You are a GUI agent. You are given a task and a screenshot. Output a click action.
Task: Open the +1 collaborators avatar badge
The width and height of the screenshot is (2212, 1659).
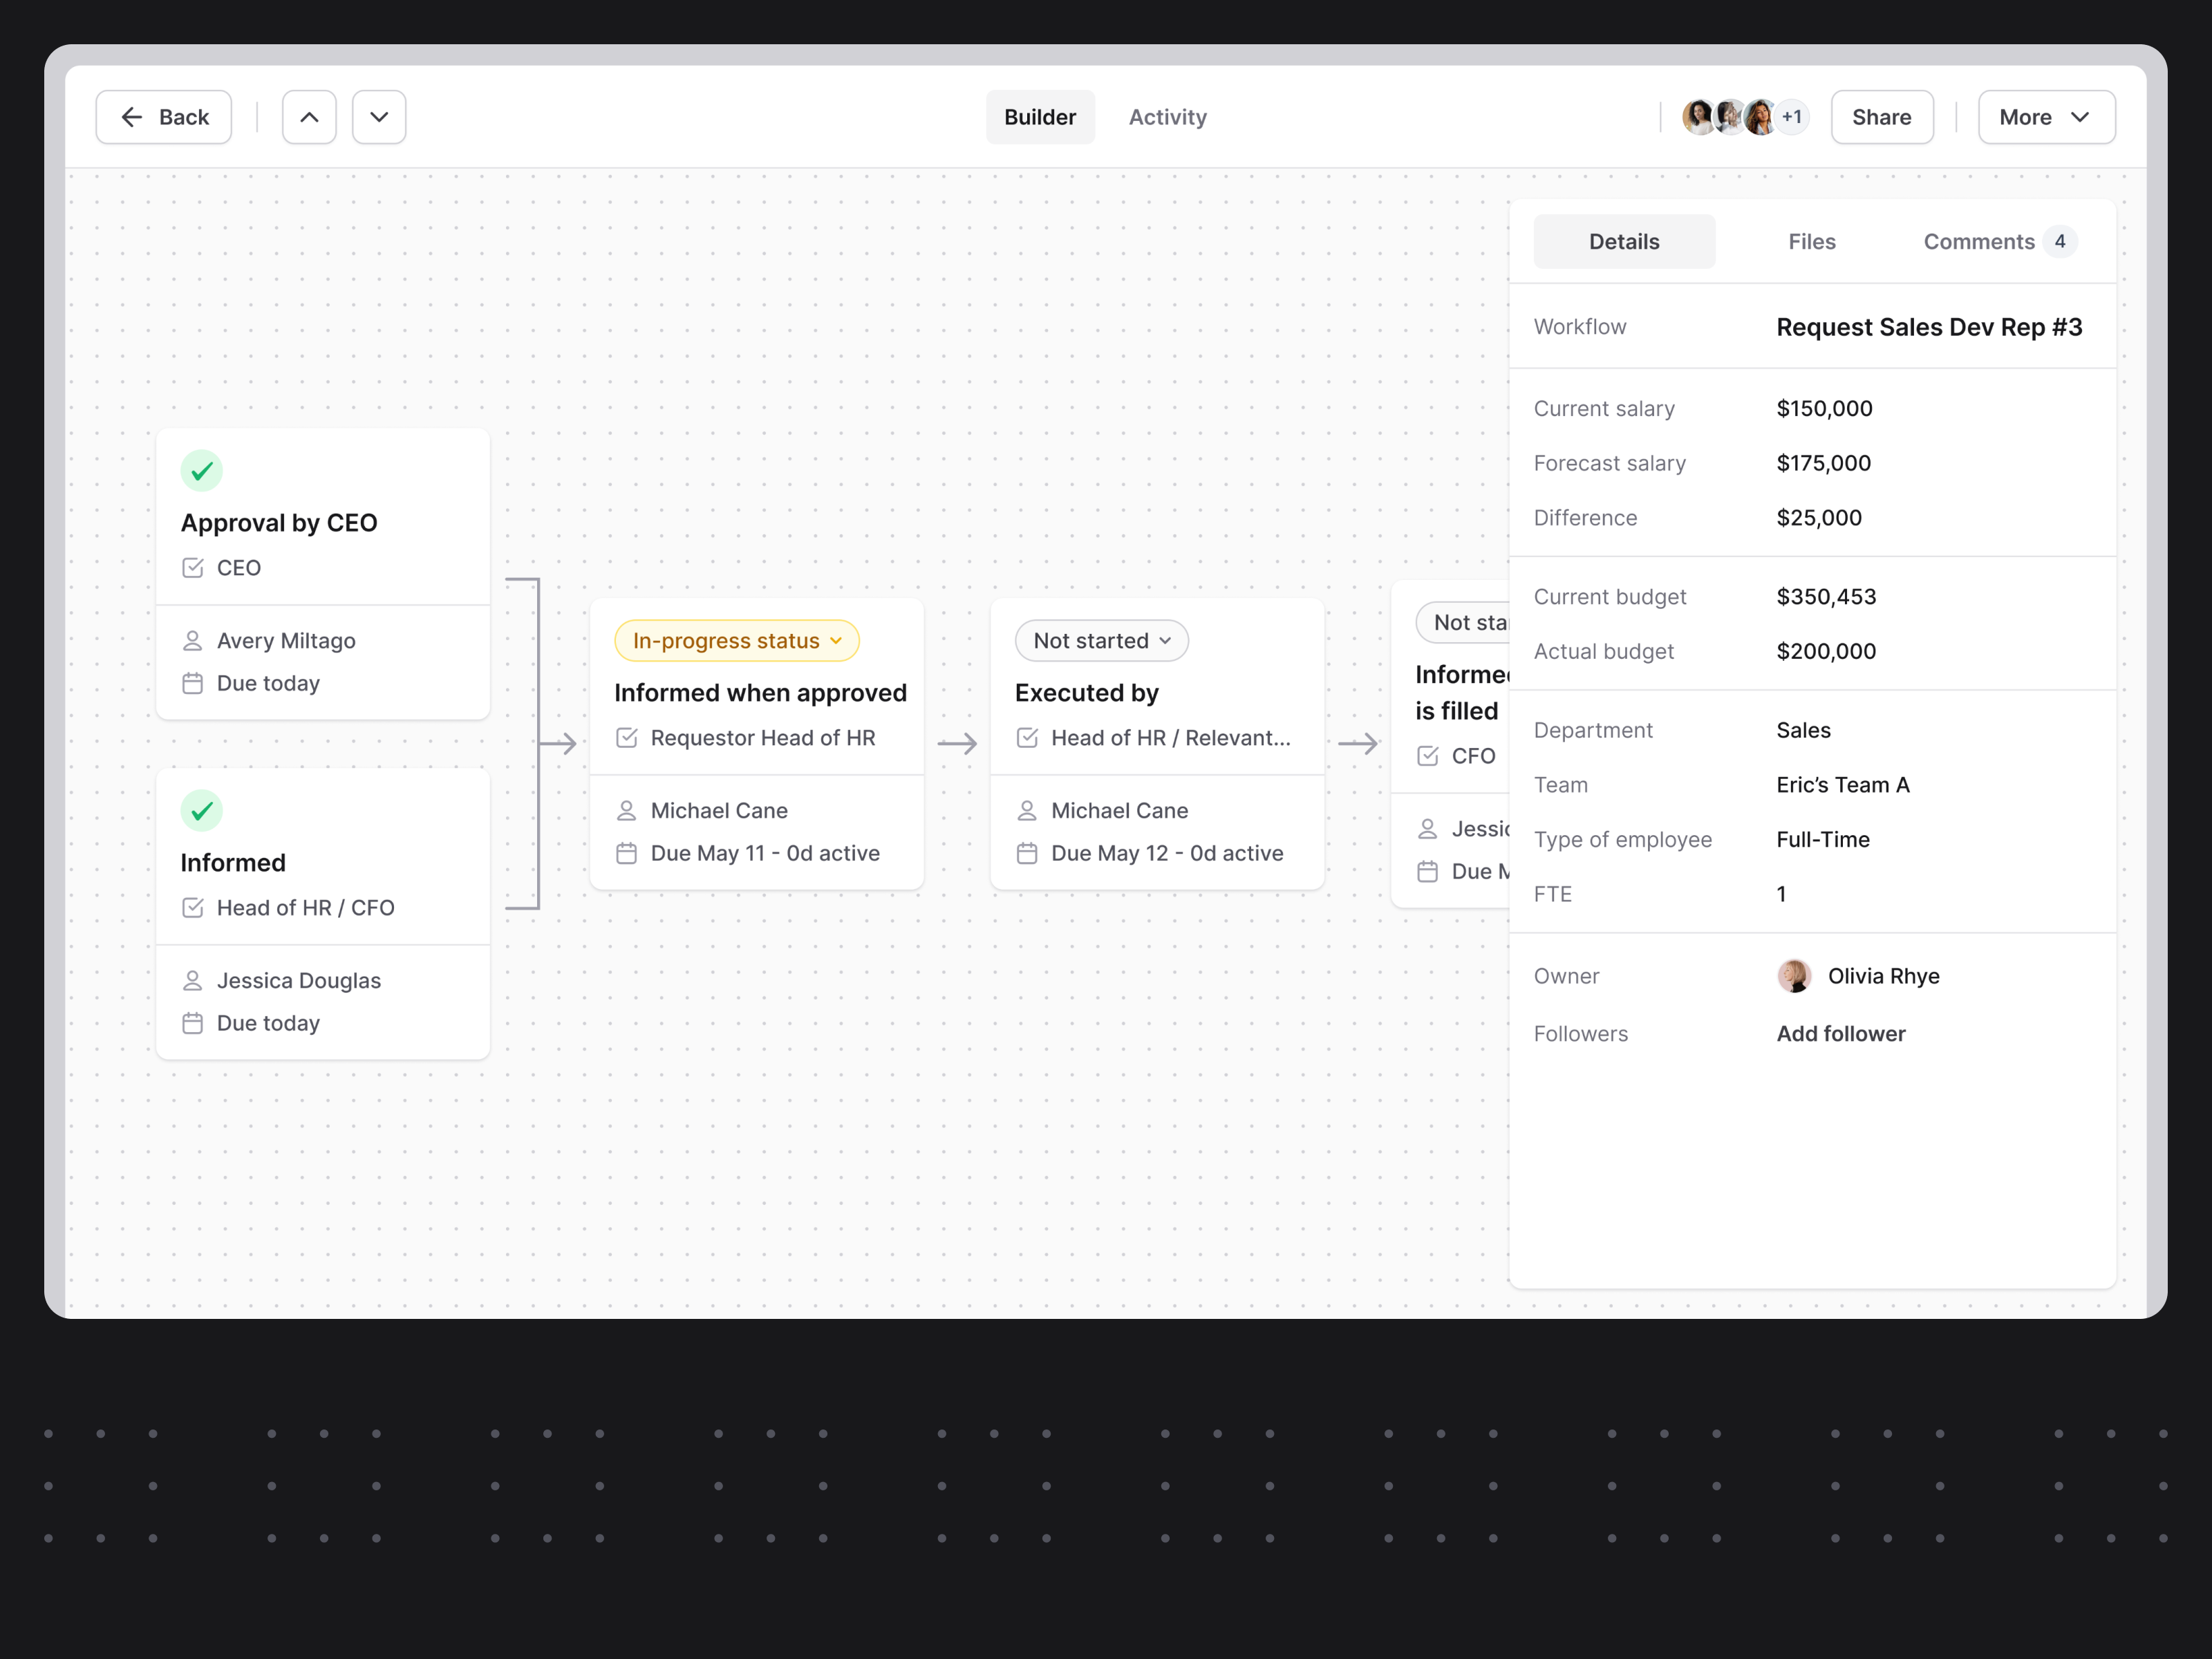click(x=1792, y=117)
